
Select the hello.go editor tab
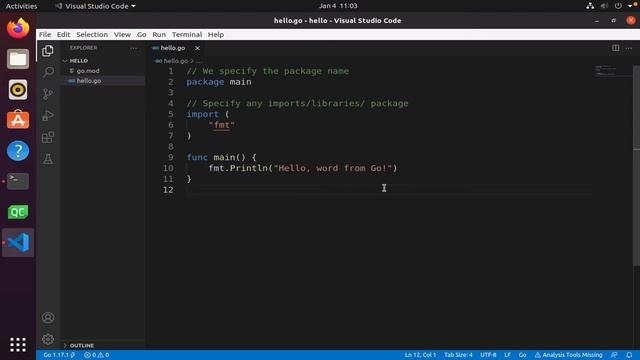point(173,48)
